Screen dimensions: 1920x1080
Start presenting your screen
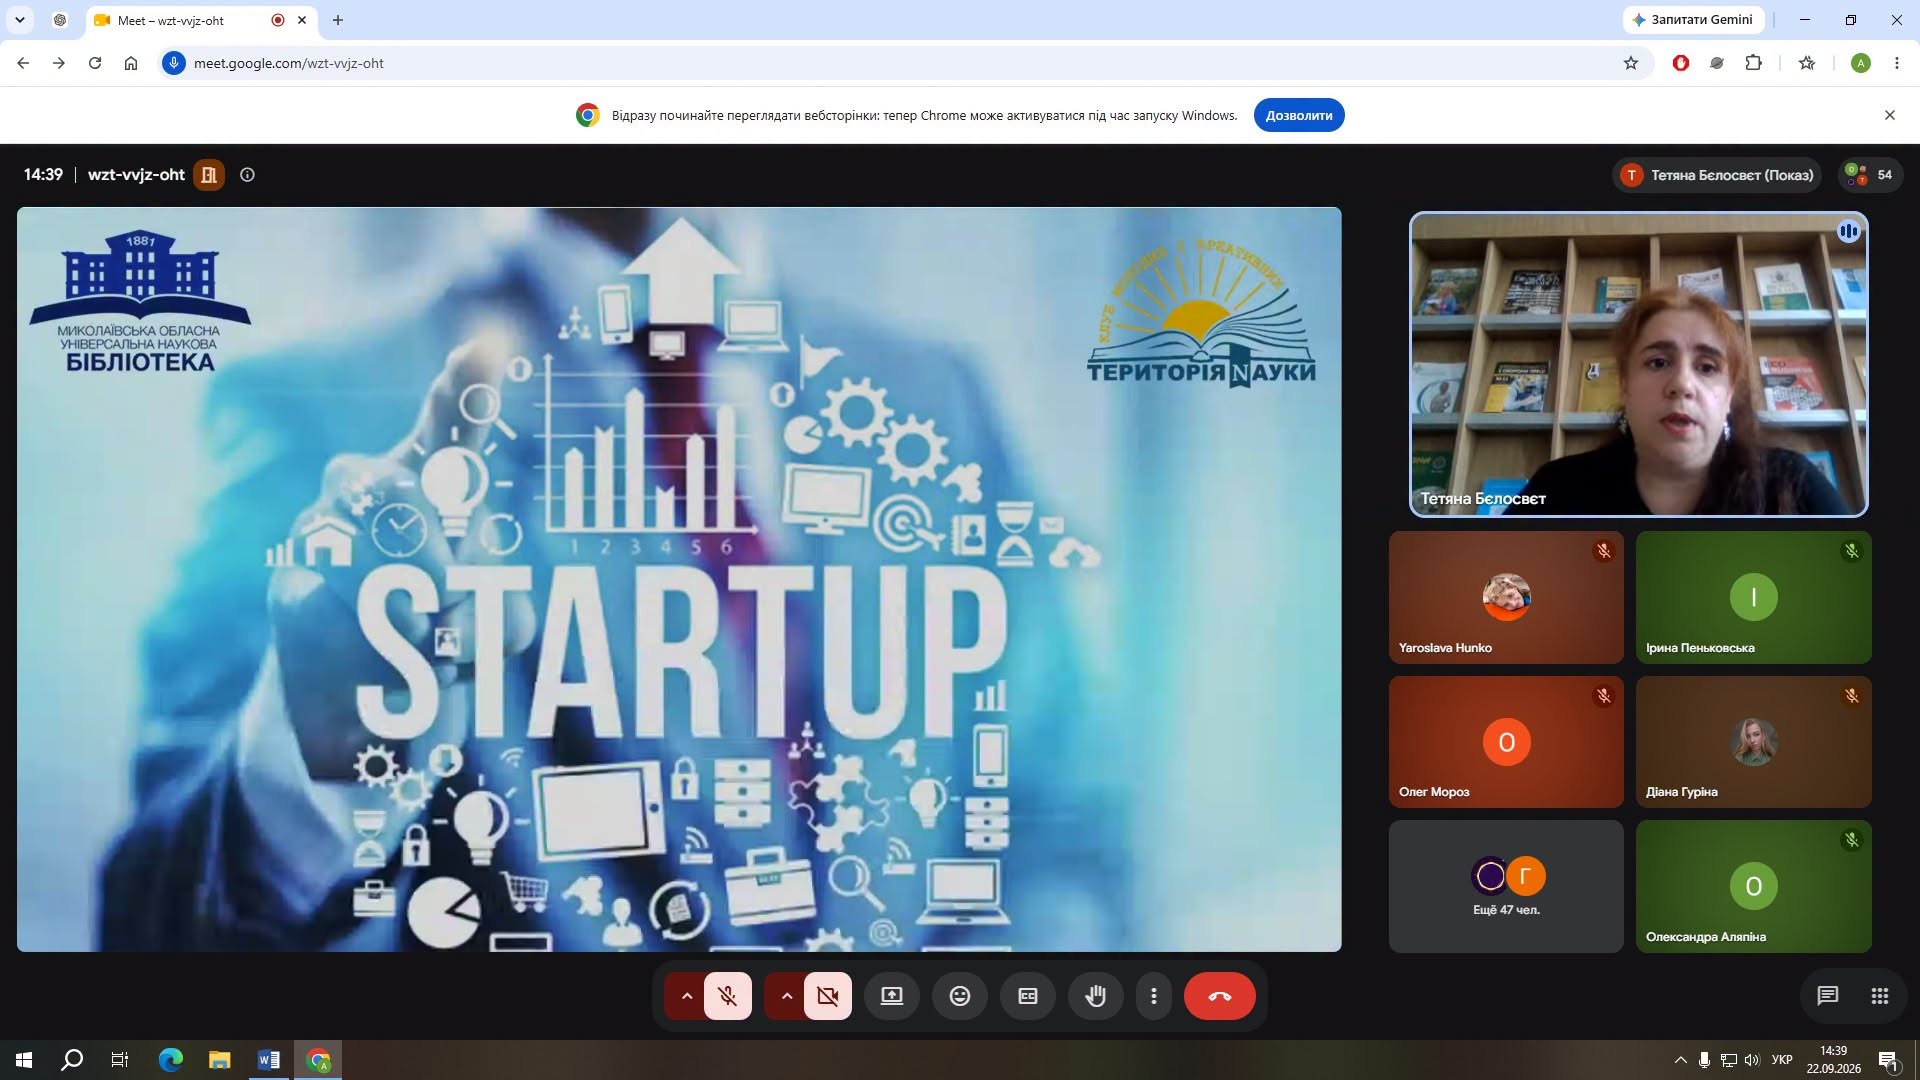click(892, 996)
